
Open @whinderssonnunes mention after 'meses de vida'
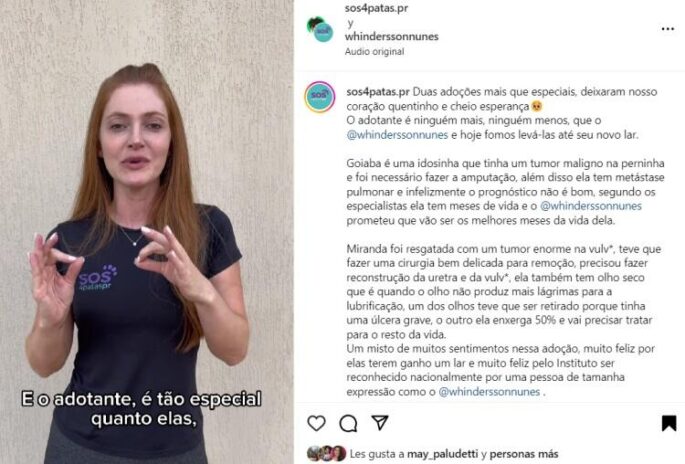tap(591, 206)
